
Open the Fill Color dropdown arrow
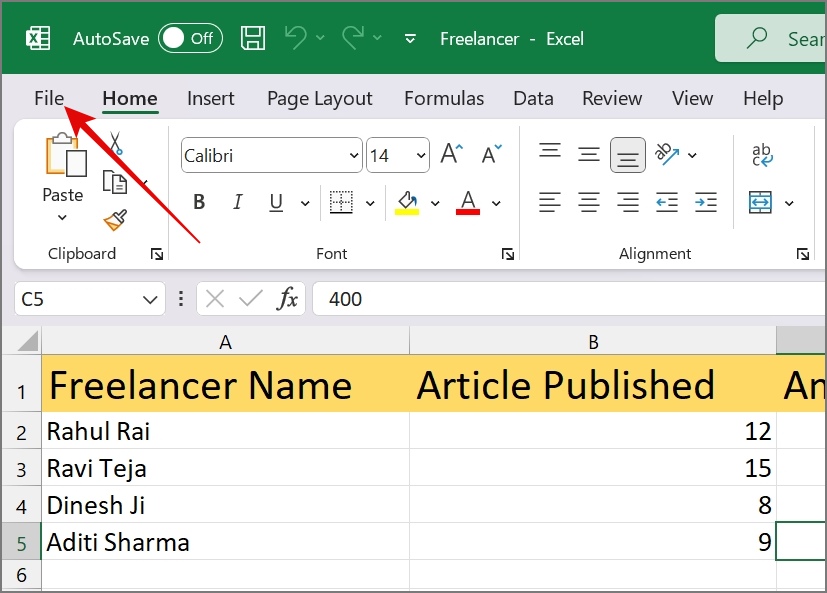435,202
